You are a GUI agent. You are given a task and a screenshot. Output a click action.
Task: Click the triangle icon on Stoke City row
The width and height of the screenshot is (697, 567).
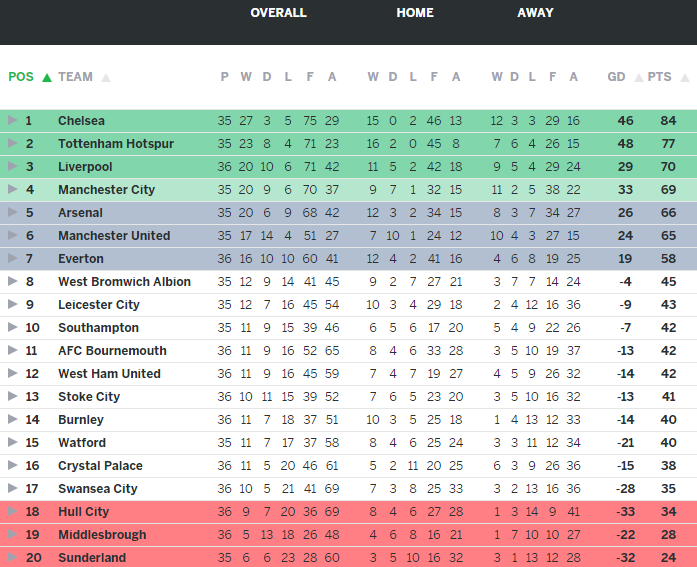coord(12,397)
